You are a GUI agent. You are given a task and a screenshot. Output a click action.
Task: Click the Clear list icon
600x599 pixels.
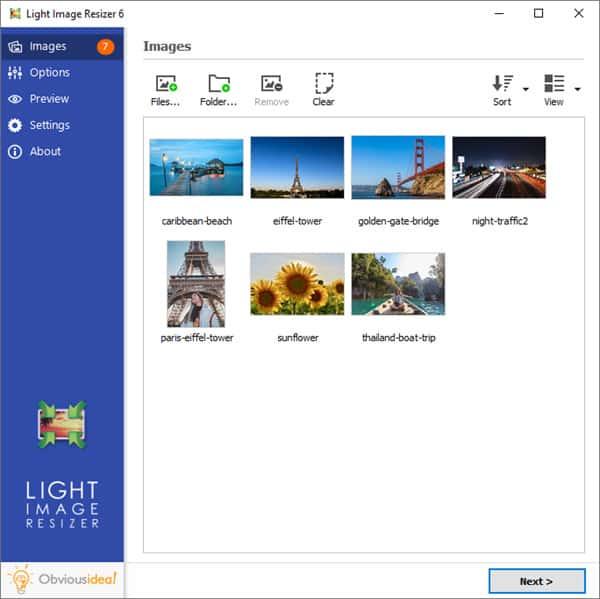click(x=323, y=84)
